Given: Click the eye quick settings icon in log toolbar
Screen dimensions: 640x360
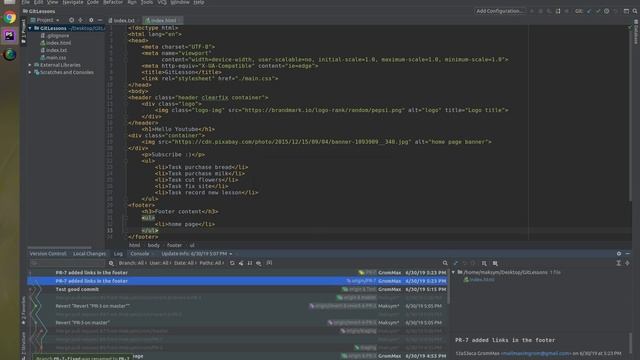Looking at the screenshot, I should [259, 263].
